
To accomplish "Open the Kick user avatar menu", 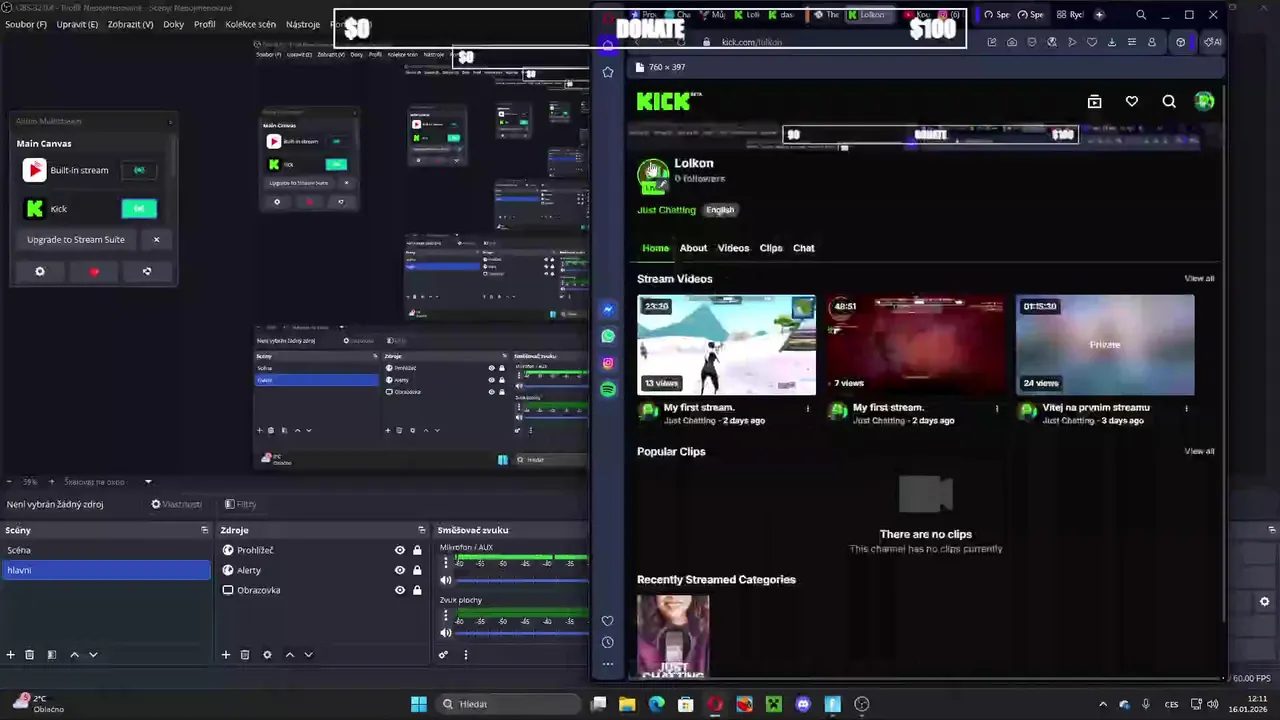I will (1205, 101).
